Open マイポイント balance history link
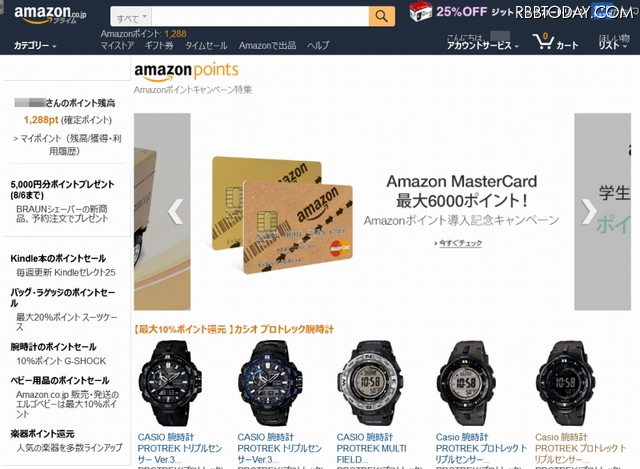Viewport: 640px width, 469px height. tap(67, 144)
